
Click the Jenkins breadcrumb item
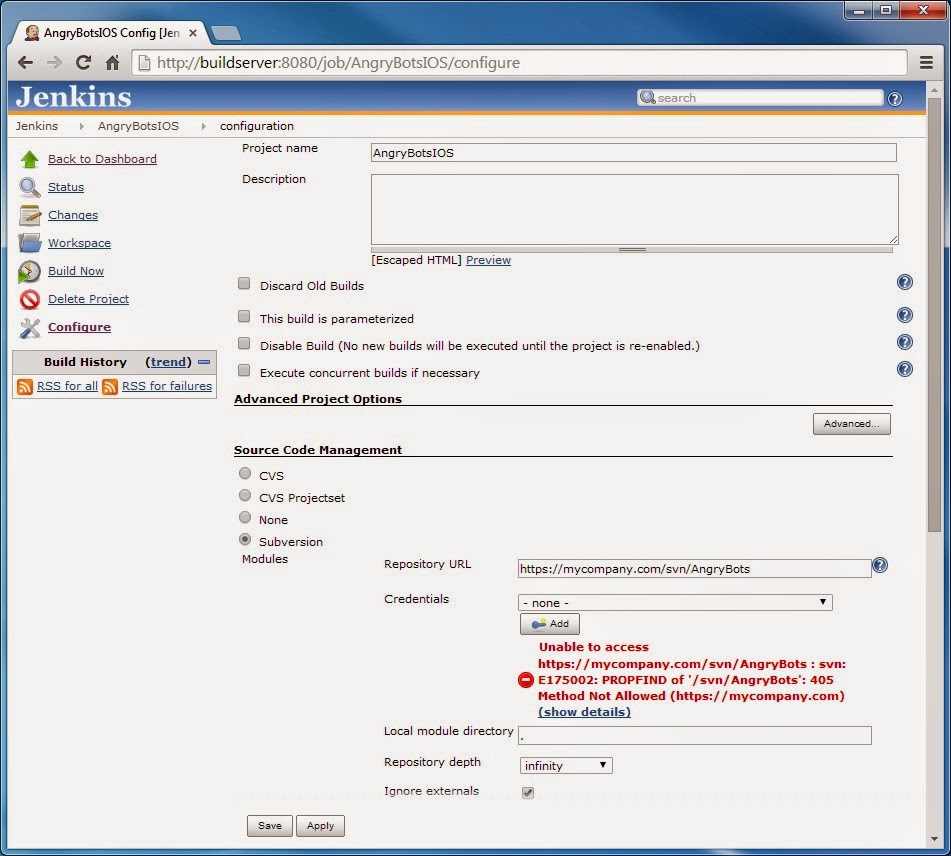coord(37,126)
